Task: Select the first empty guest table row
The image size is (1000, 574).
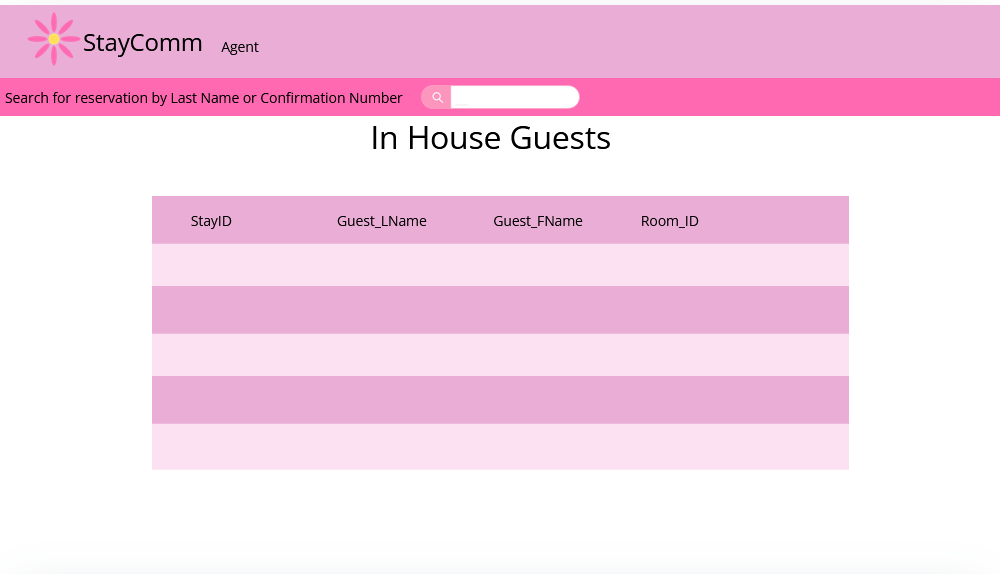Action: coord(500,265)
